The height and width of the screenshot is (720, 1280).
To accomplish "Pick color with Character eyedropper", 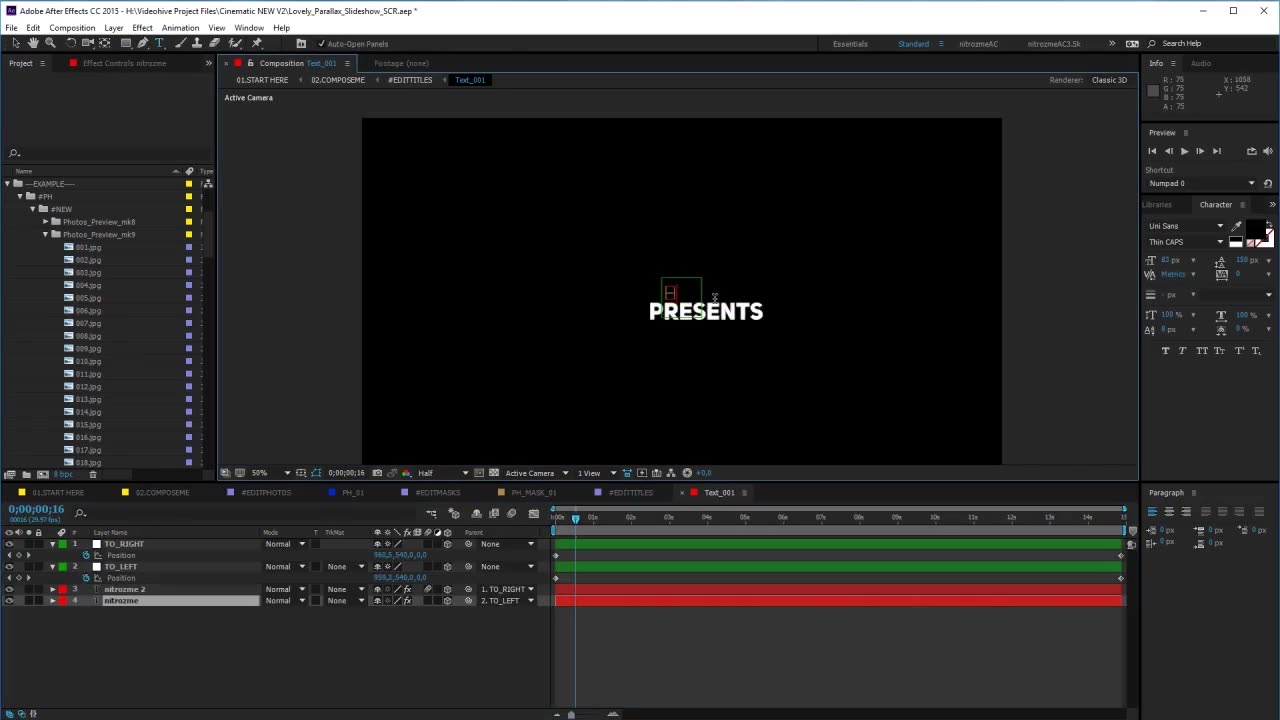I will click(x=1237, y=226).
